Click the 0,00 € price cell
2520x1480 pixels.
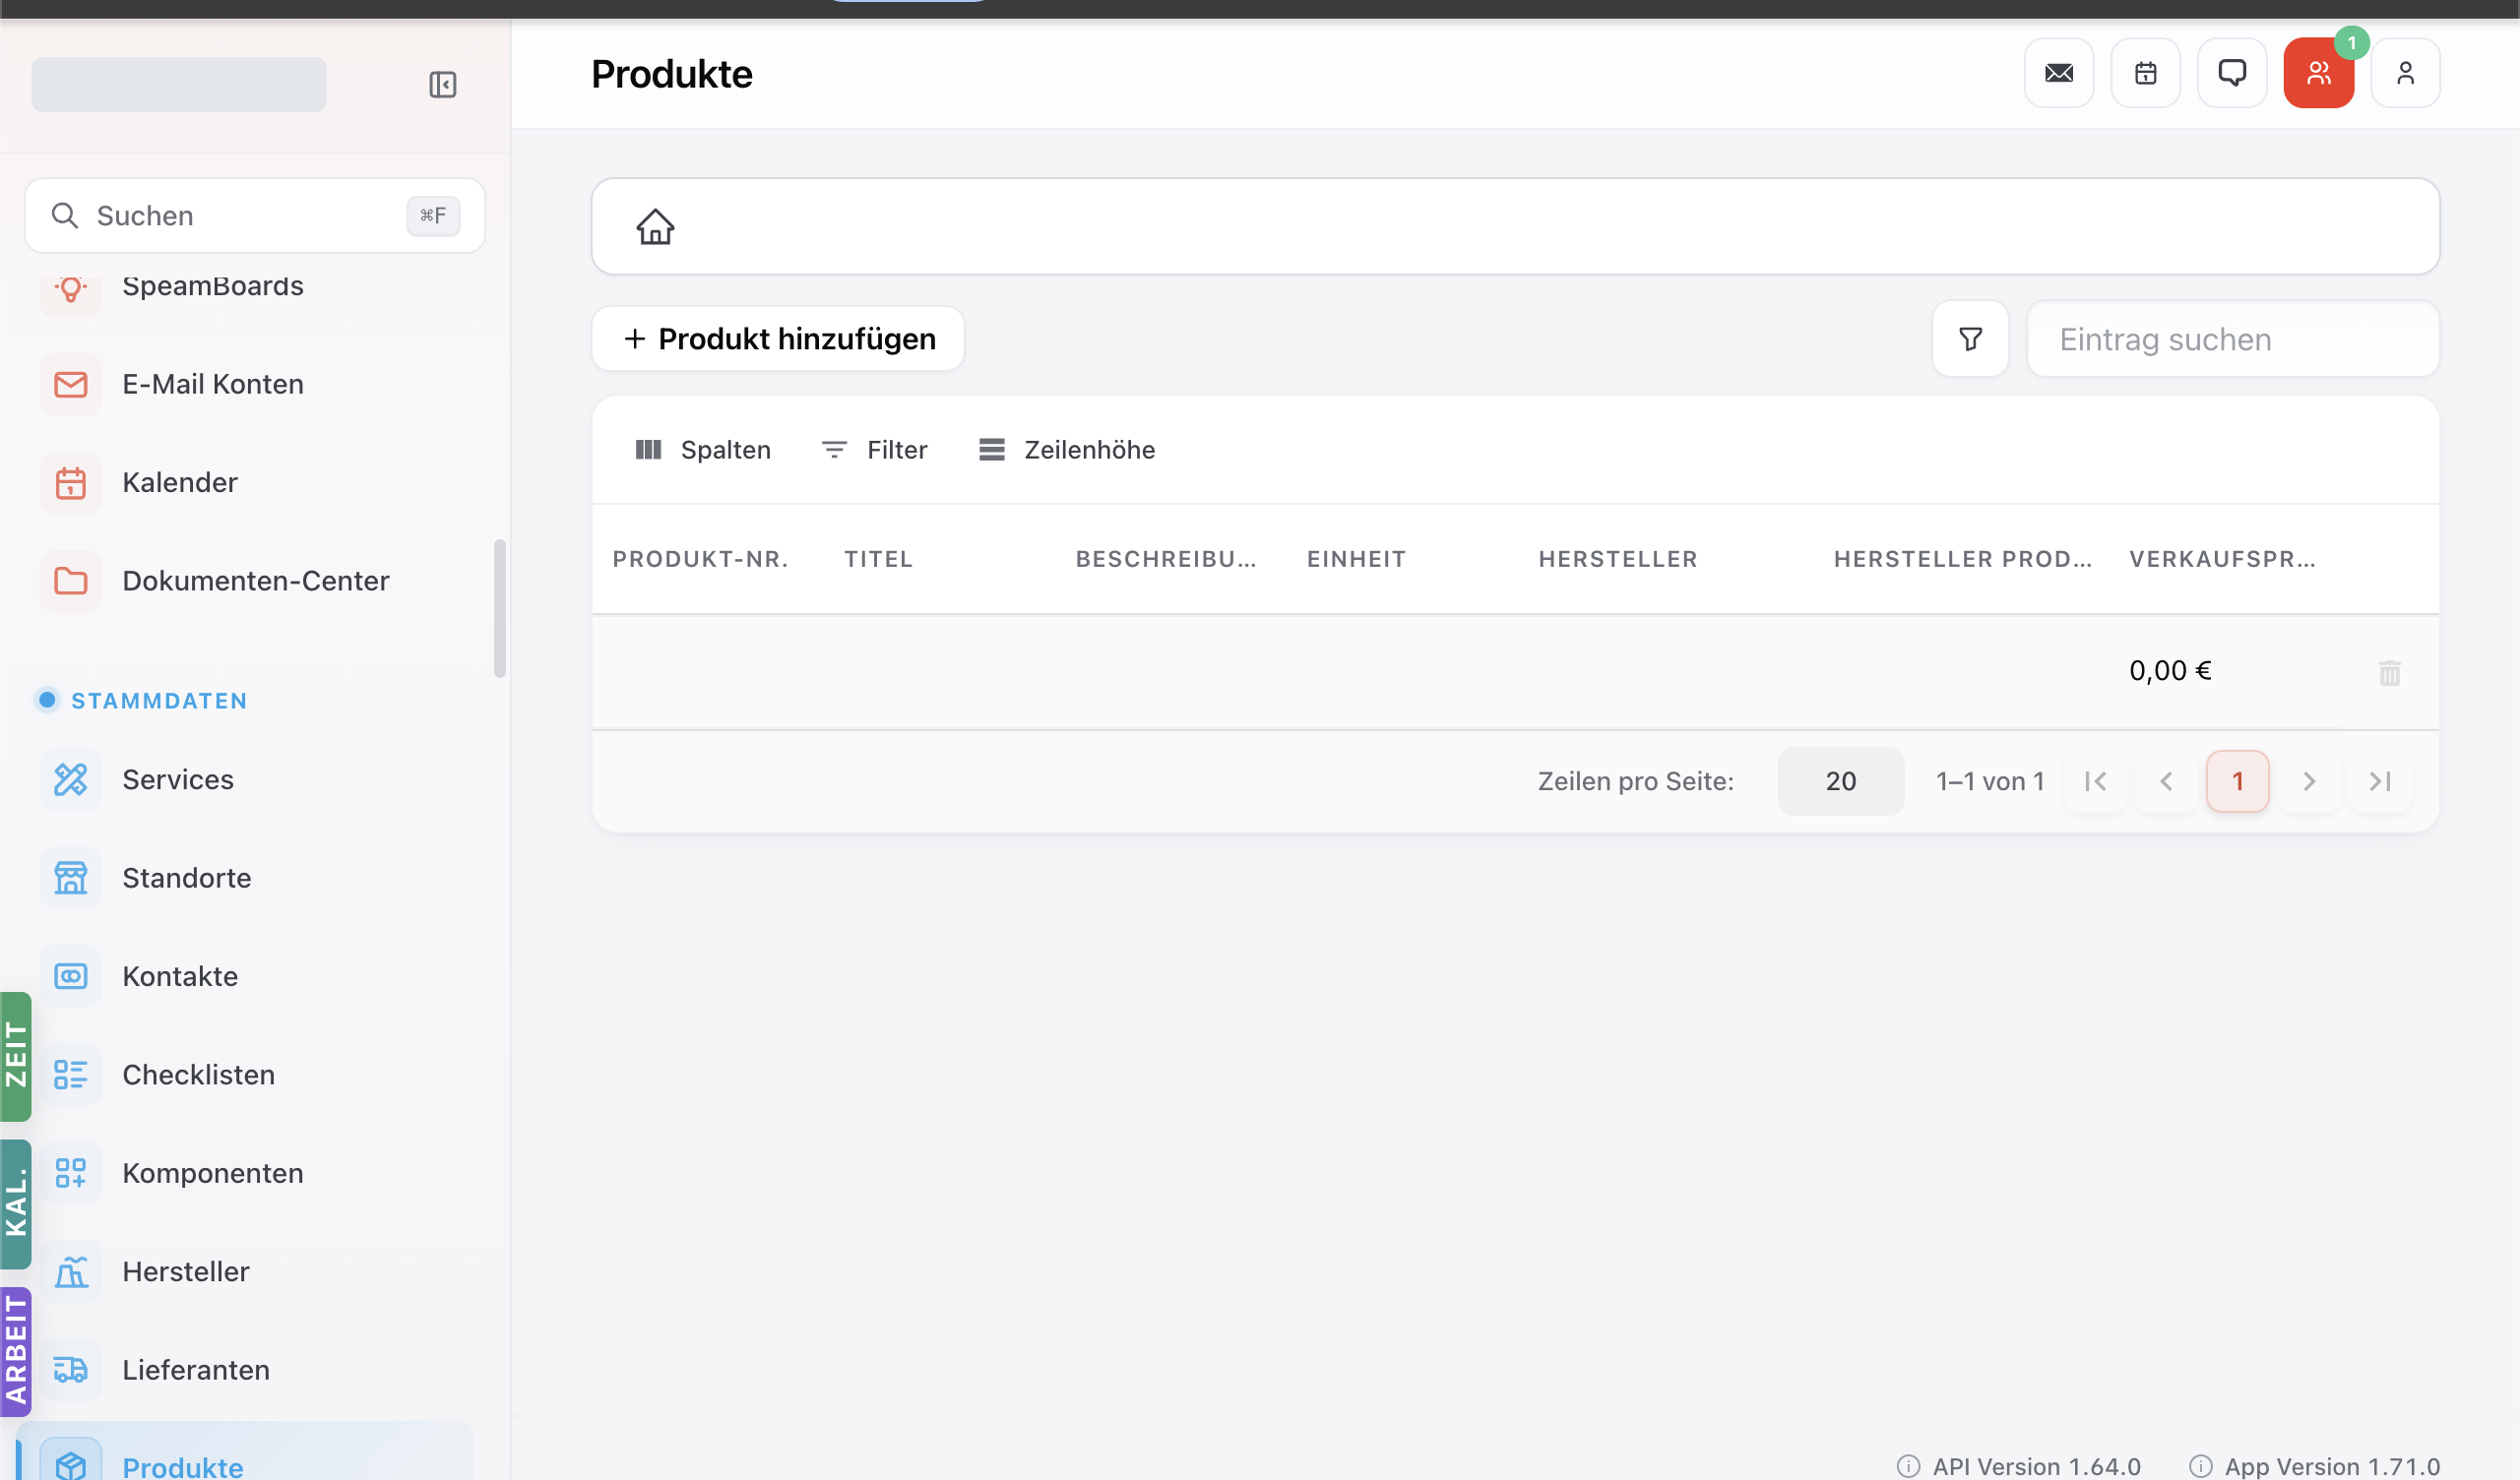coord(2171,671)
